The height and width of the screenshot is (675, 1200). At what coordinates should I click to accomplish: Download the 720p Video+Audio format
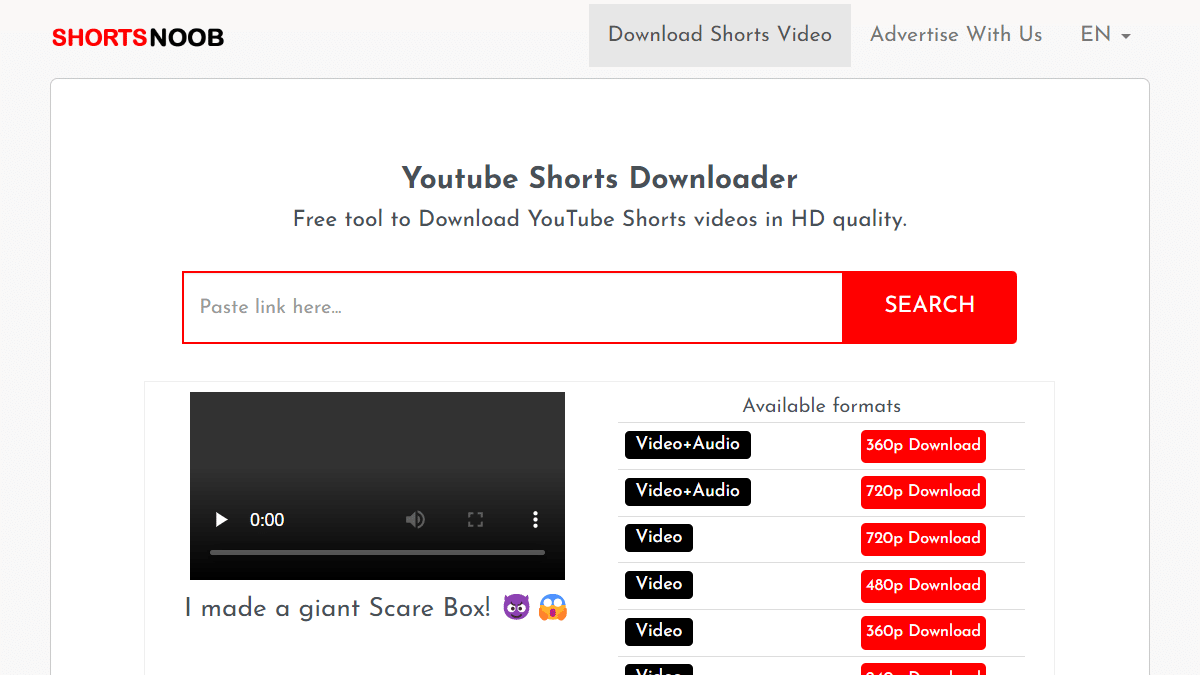pos(923,492)
